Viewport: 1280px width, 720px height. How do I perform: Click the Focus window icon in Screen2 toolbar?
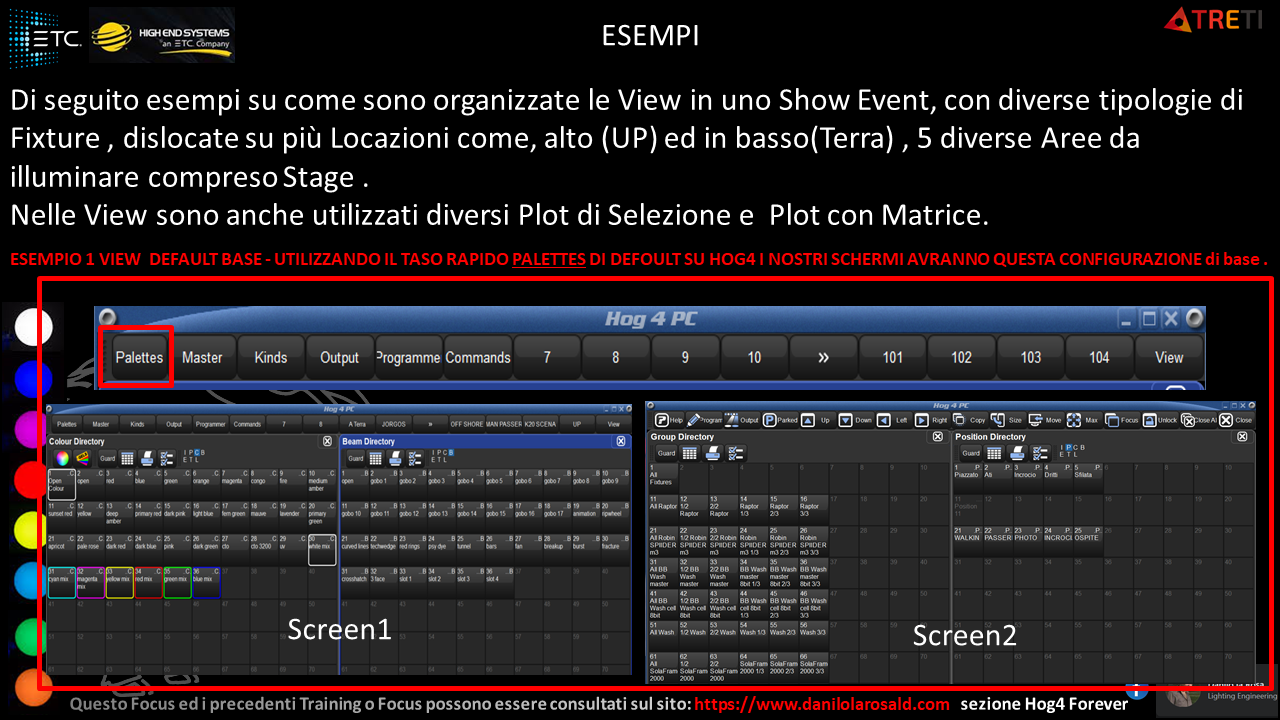1112,420
